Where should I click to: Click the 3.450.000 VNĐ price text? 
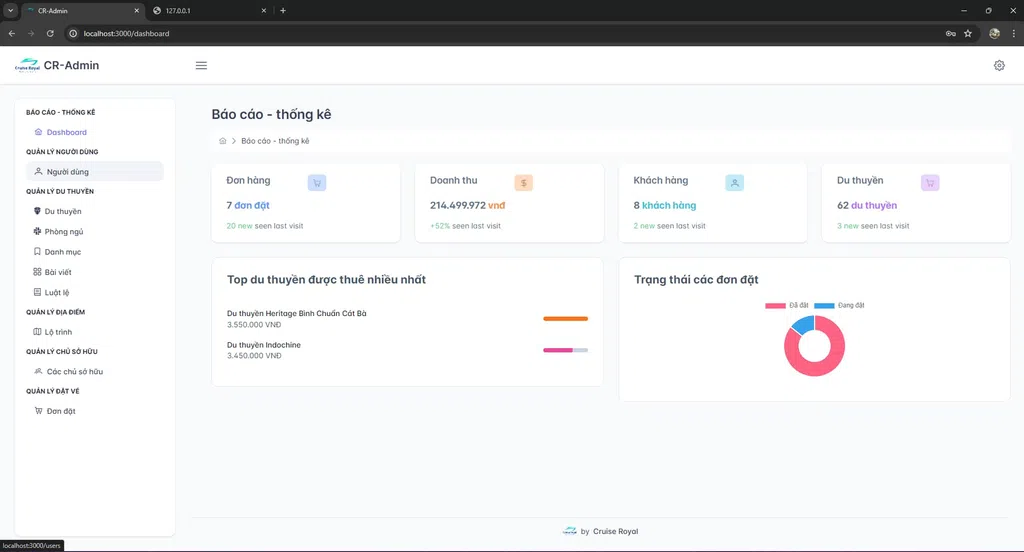tap(254, 356)
